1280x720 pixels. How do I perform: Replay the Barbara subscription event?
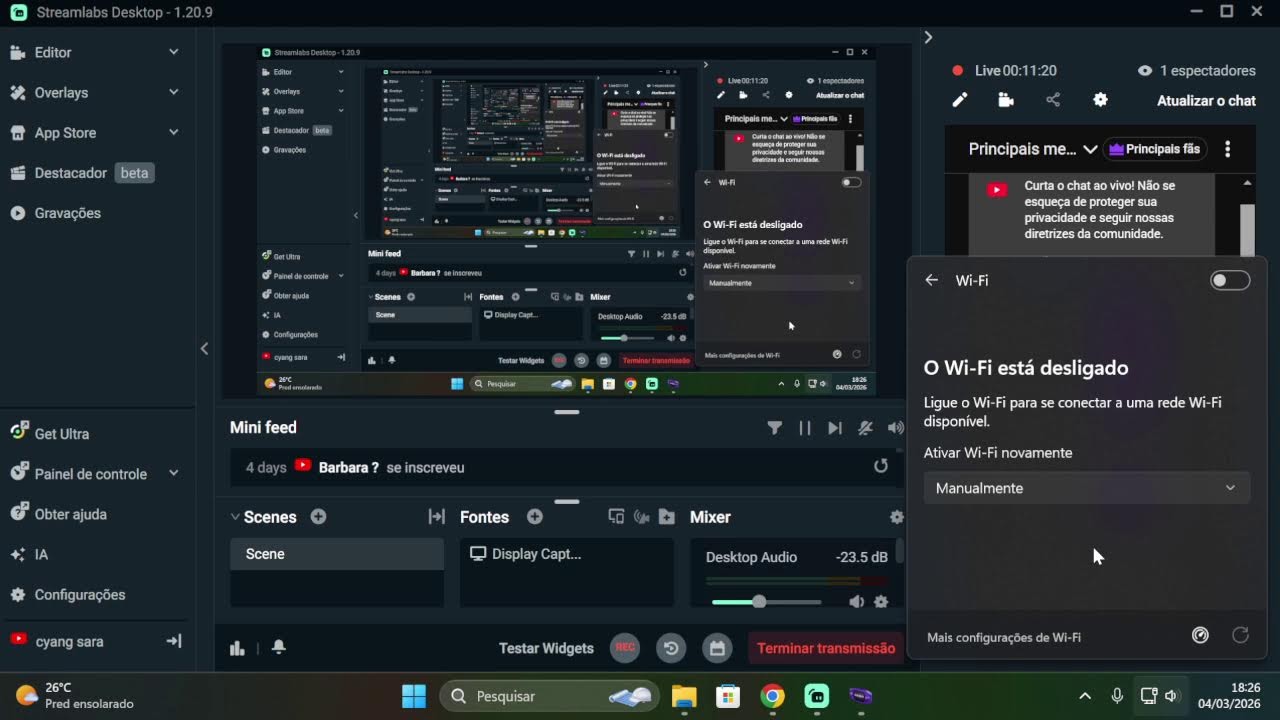[881, 466]
